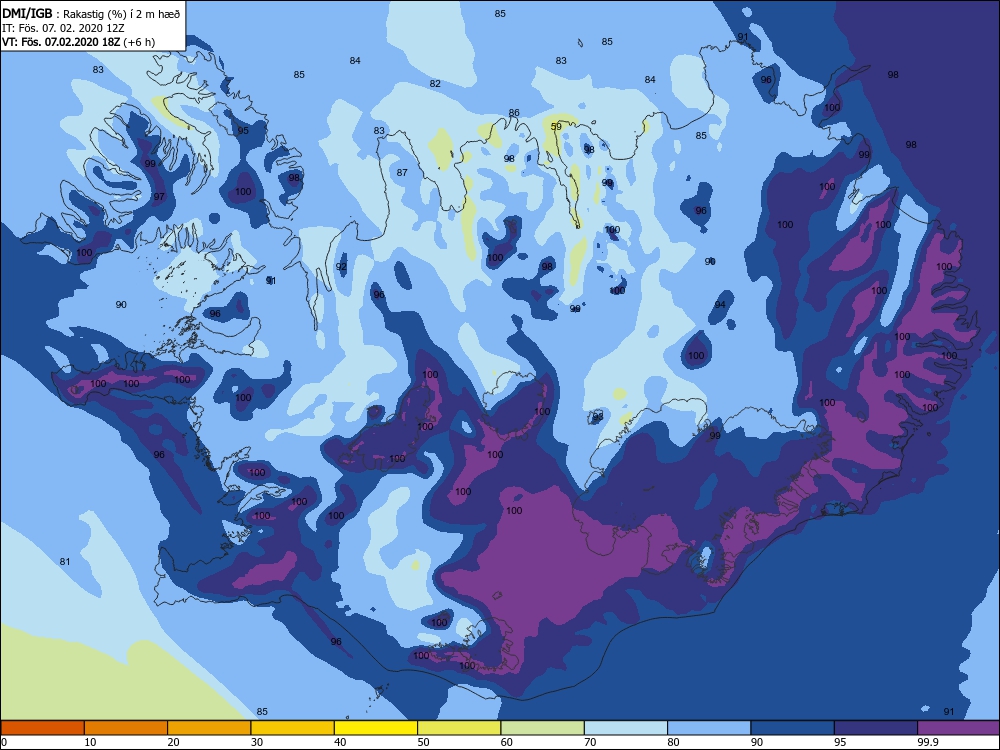Image resolution: width=1000 pixels, height=750 pixels.
Task: Select the bright yellow 40–50 legend swatch
Action: click(376, 728)
